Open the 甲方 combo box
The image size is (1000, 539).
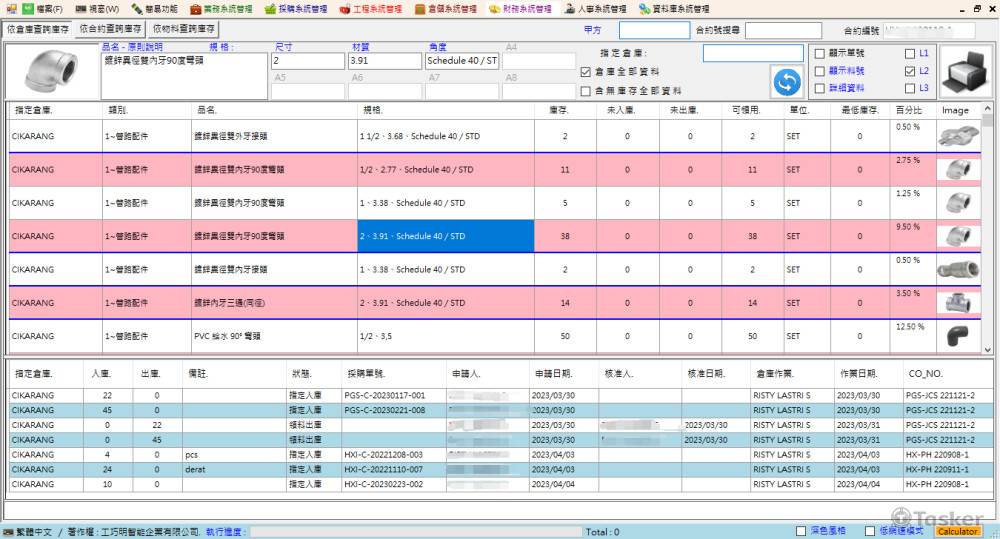coord(653,30)
